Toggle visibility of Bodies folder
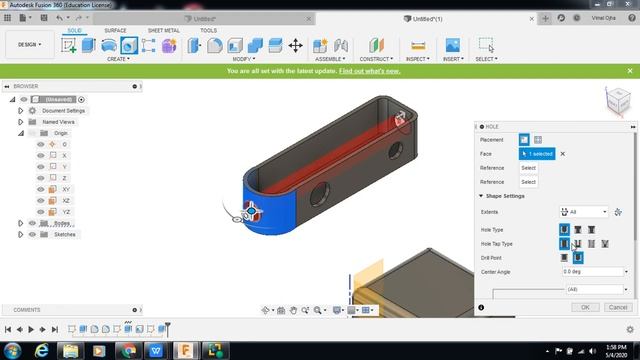This screenshot has height=360, width=640. [x=32, y=223]
